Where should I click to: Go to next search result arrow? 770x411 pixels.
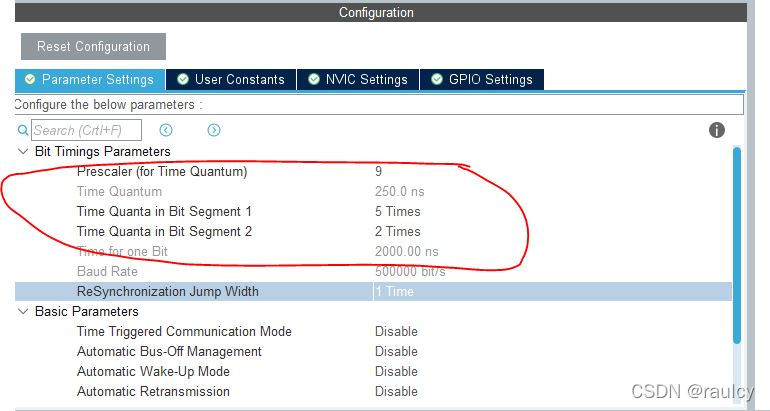214,130
